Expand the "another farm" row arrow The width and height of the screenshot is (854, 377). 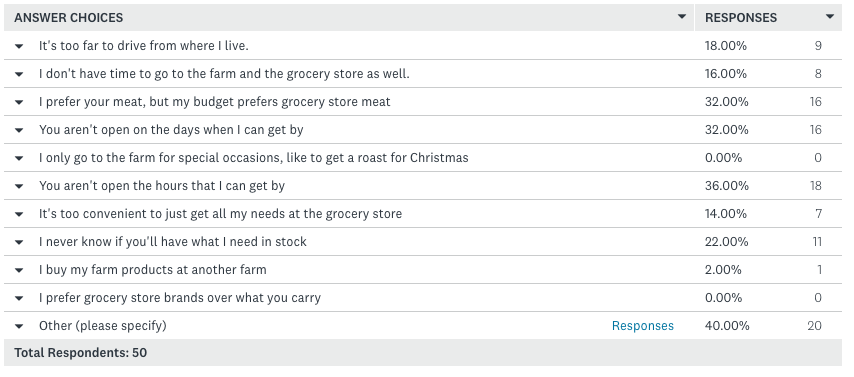click(x=19, y=270)
